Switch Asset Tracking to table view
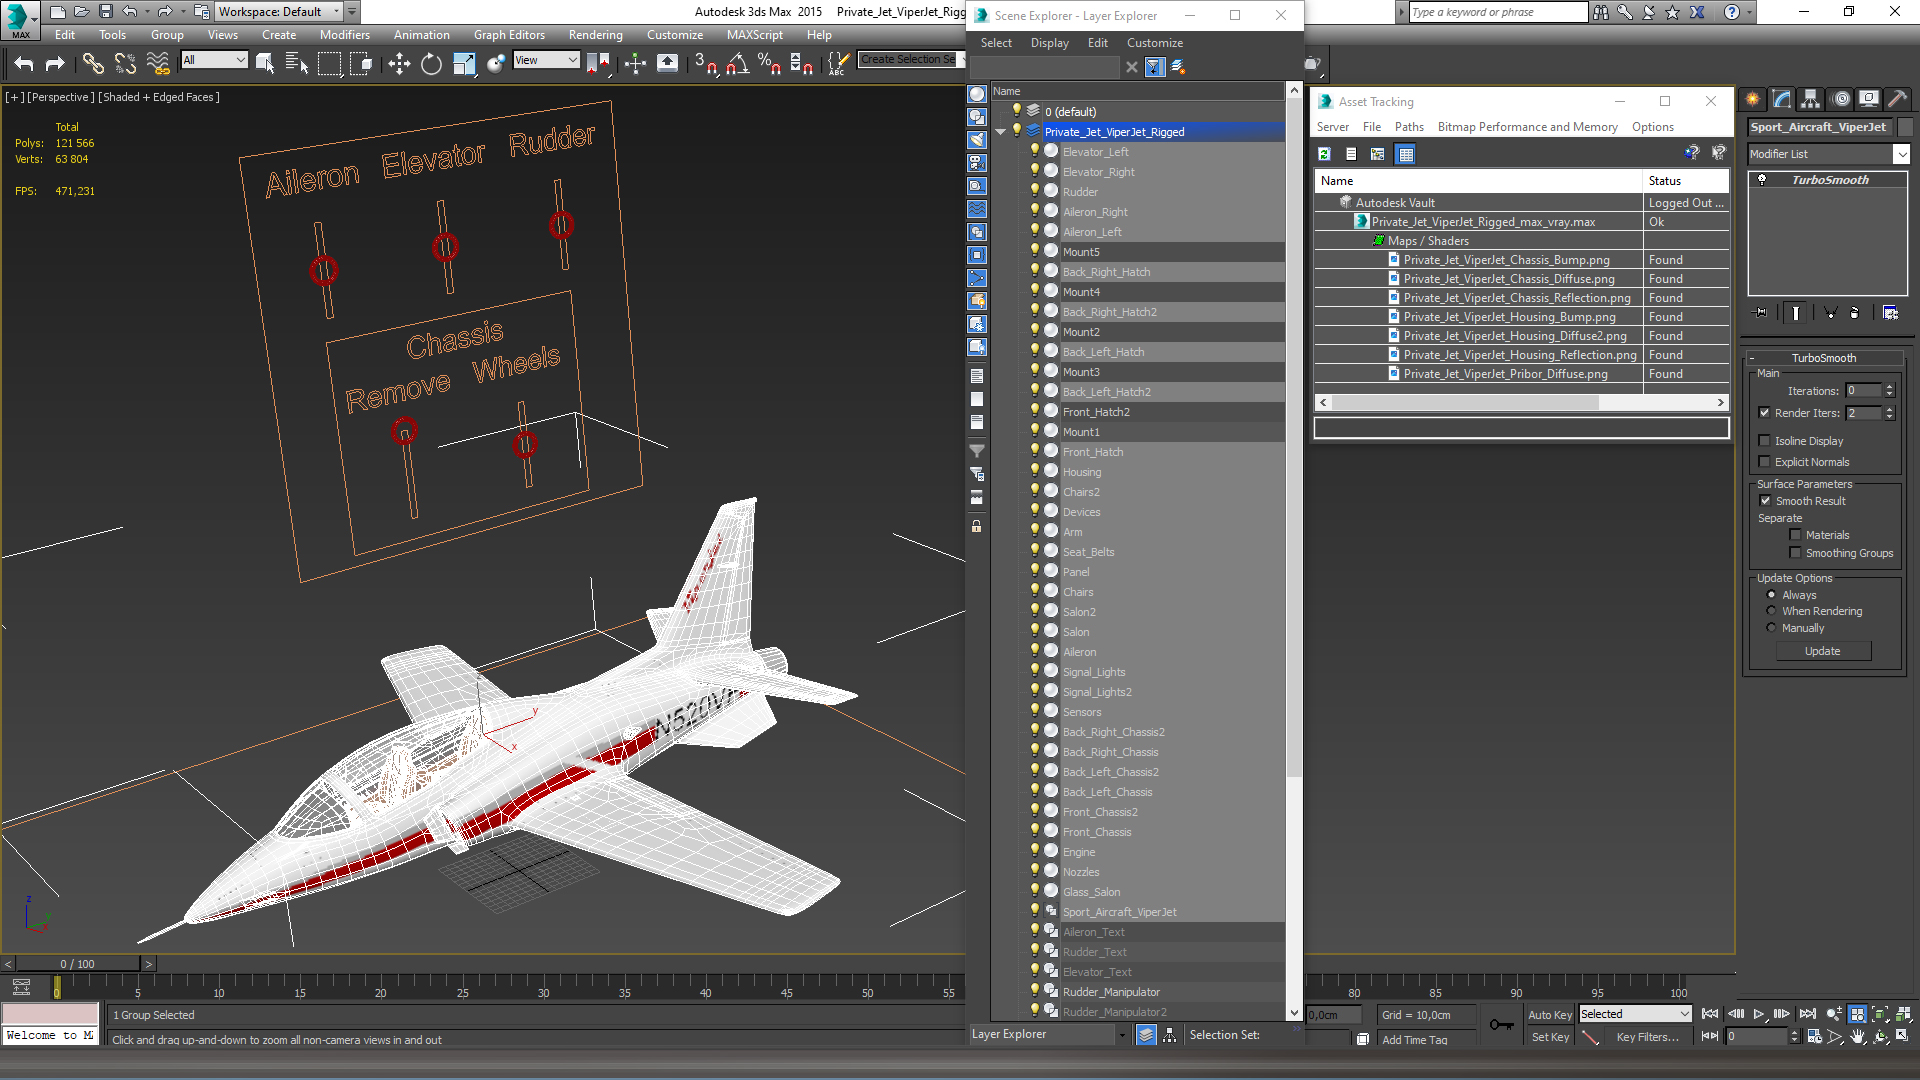The height and width of the screenshot is (1080, 1920). pos(1406,154)
